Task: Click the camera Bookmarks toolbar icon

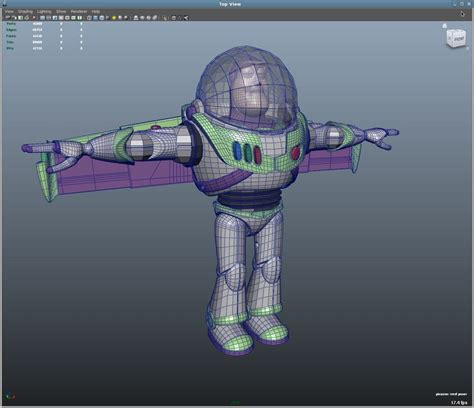Action: [20, 18]
